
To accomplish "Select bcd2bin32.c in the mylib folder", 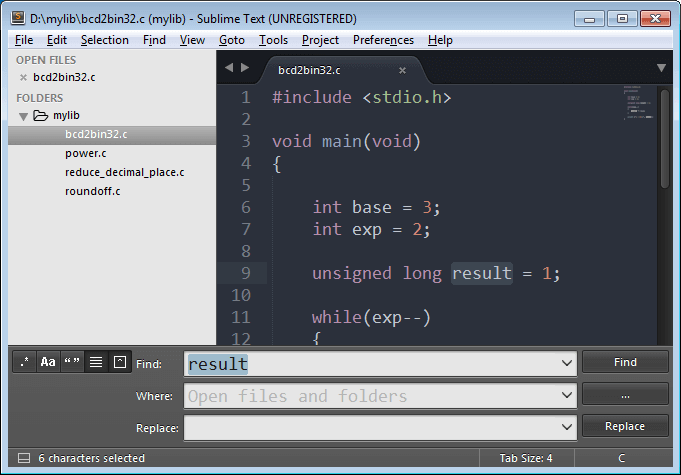I will pyautogui.click(x=112, y=135).
